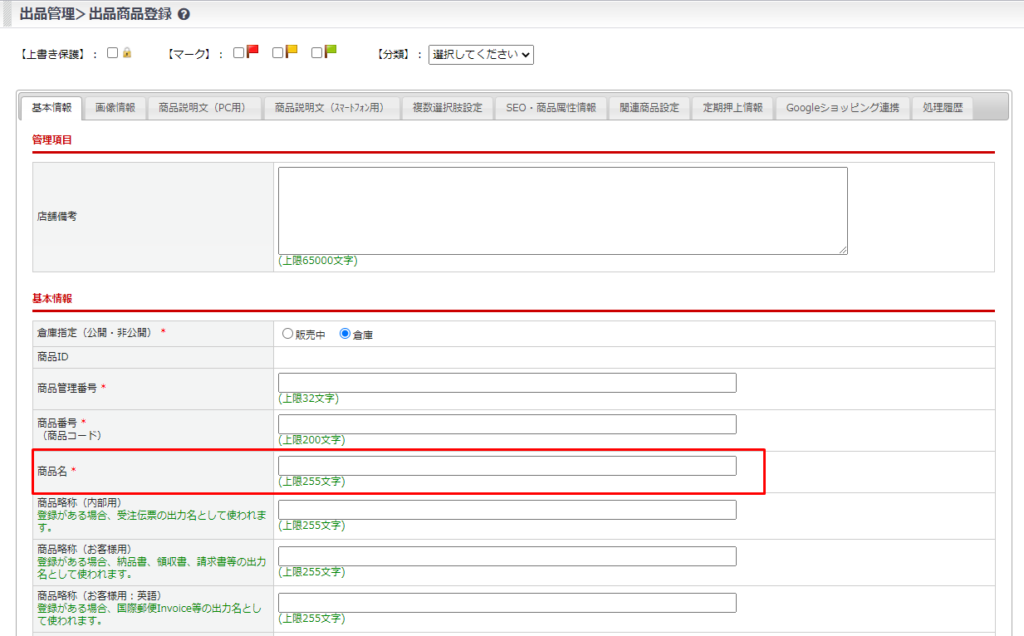Click the red flag mark icon
The width and height of the screenshot is (1024, 636).
tap(253, 51)
